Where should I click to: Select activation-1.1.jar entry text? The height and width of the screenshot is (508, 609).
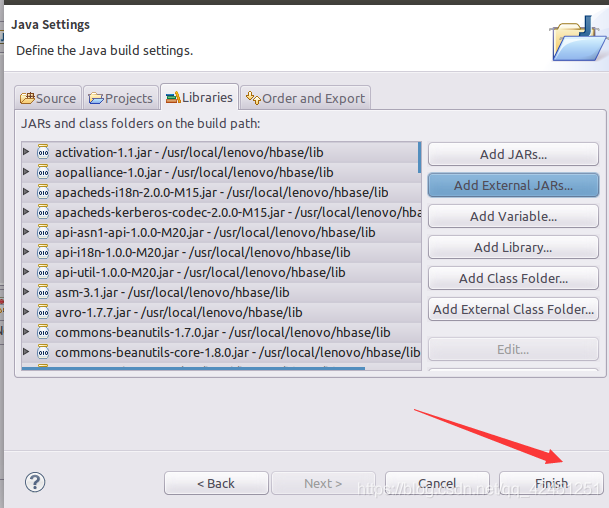coord(189,152)
